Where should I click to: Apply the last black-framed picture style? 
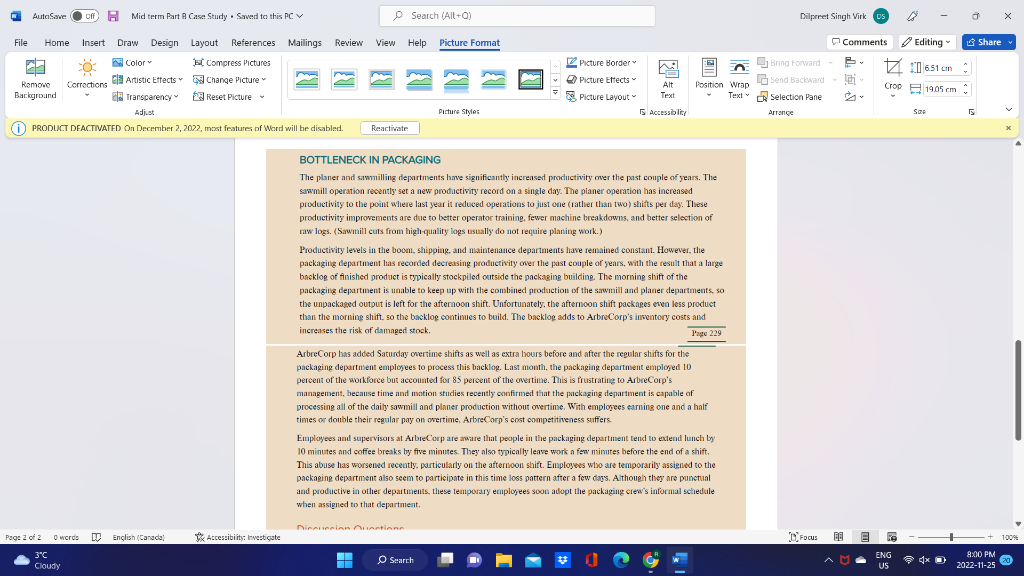point(530,80)
